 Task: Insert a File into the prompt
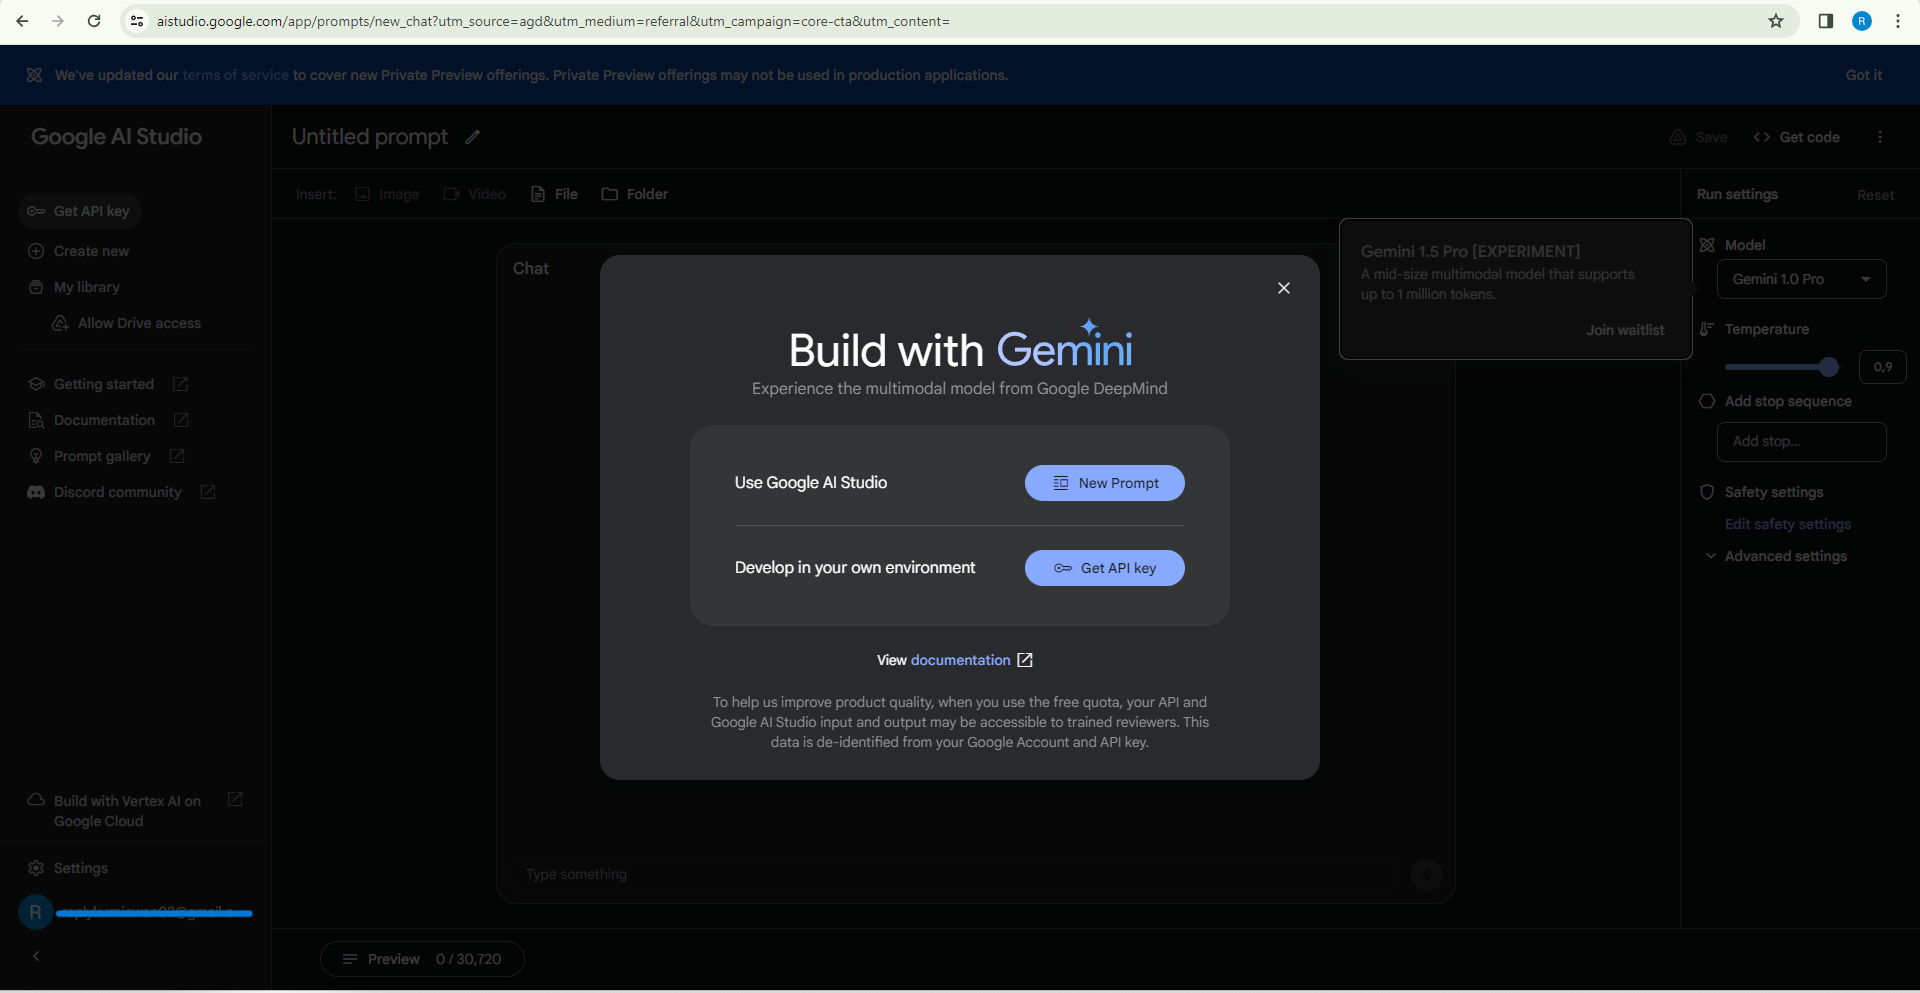(554, 194)
